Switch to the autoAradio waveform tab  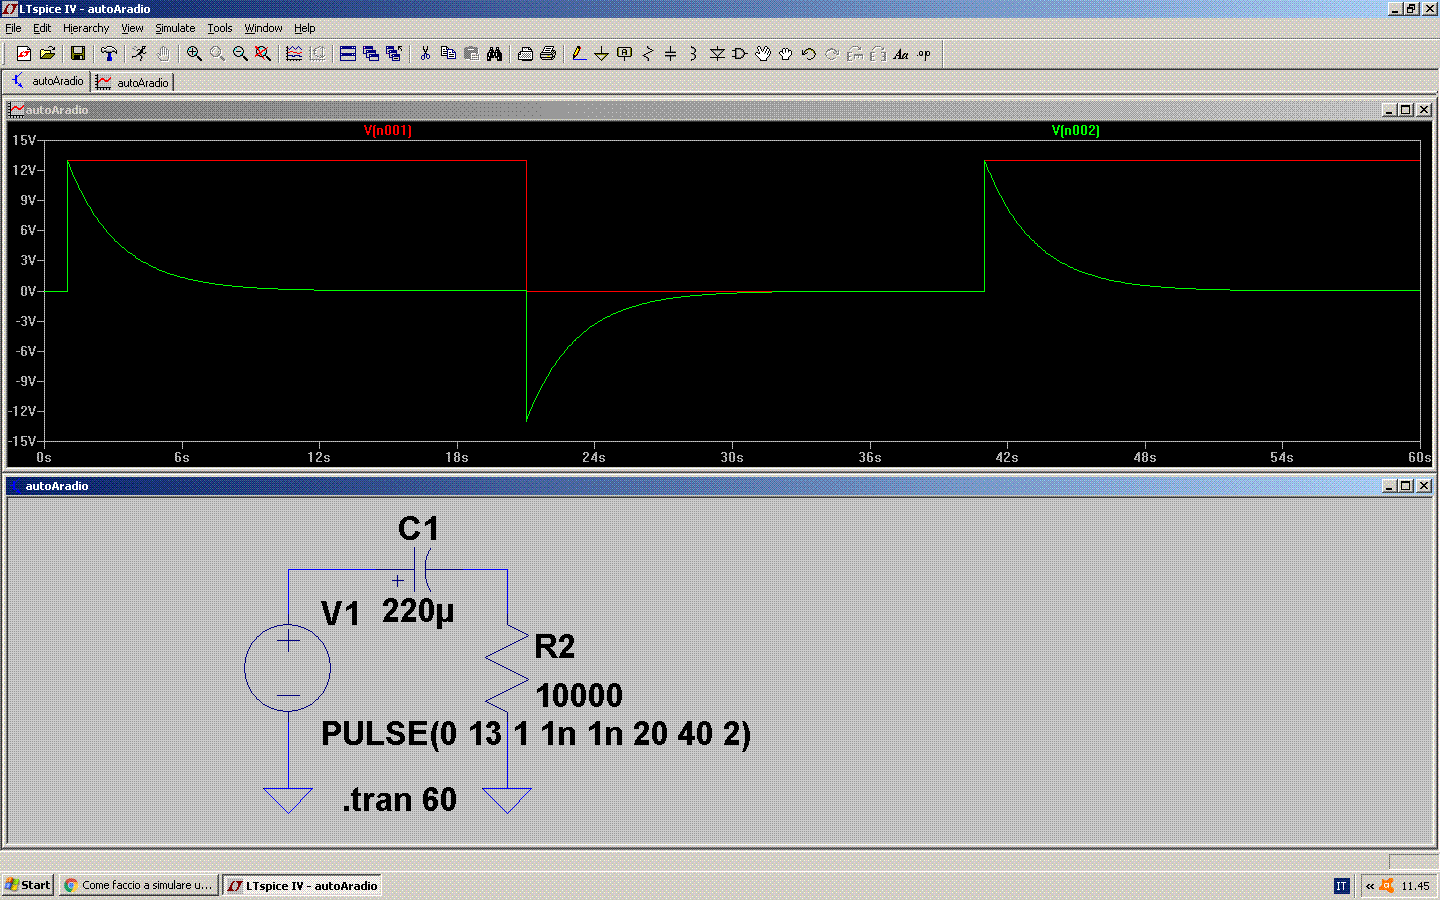click(133, 82)
